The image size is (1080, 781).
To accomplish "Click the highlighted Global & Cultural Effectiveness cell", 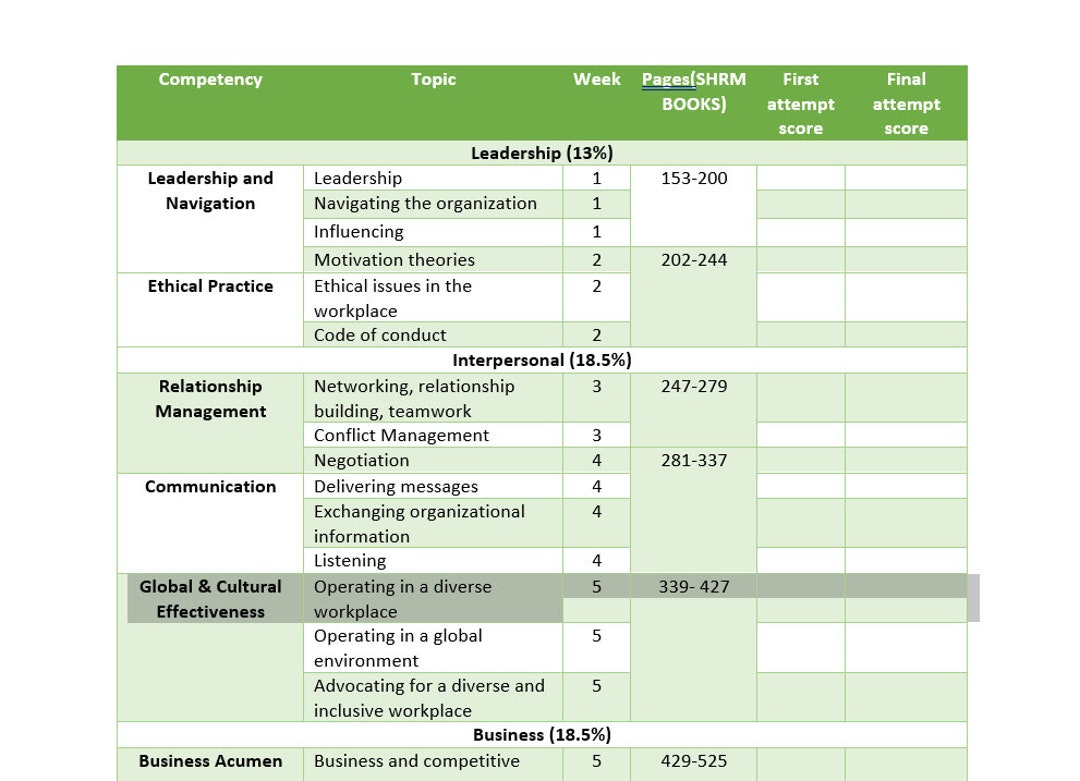I will click(x=209, y=598).
